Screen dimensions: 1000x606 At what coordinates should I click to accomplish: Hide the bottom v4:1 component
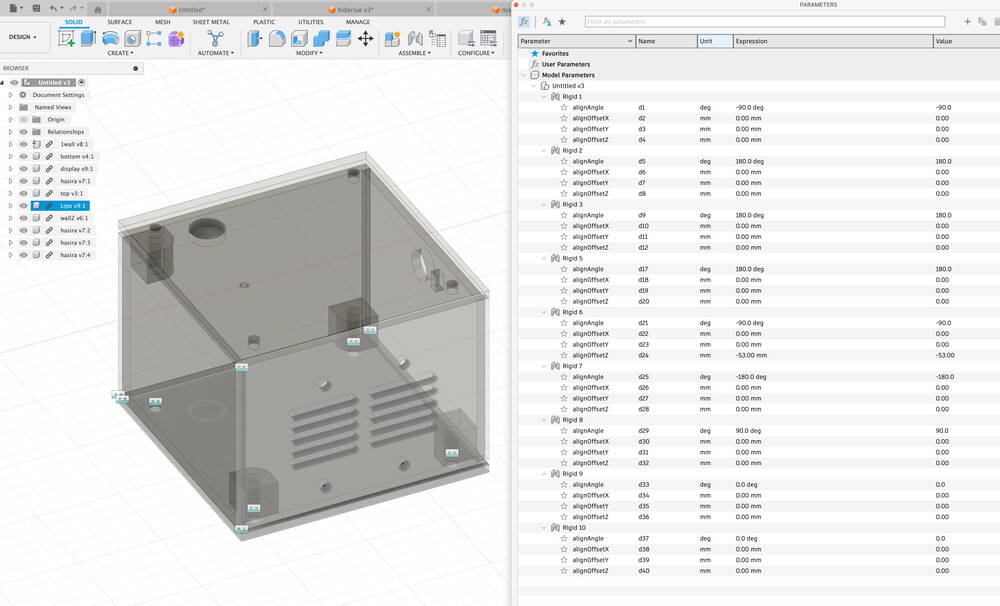coord(24,156)
